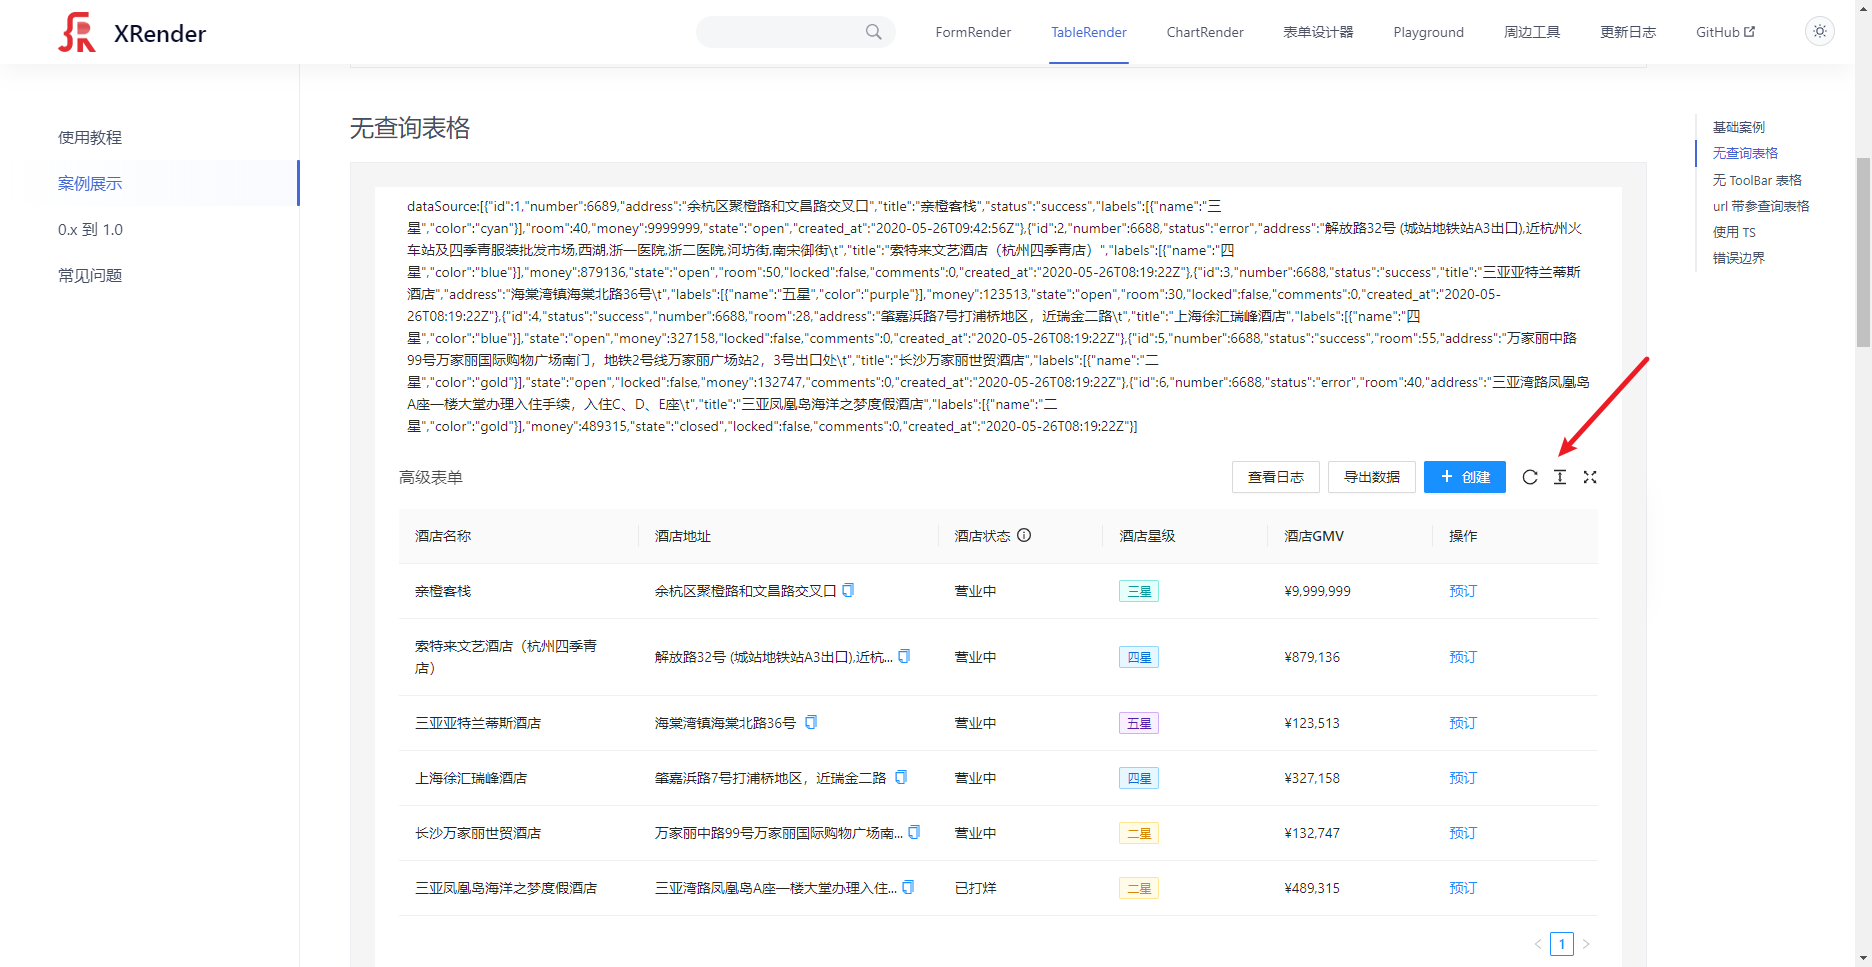Viewport: 1872px width, 967px height.
Task: Click the search magnifier in the top bar
Action: tap(872, 31)
